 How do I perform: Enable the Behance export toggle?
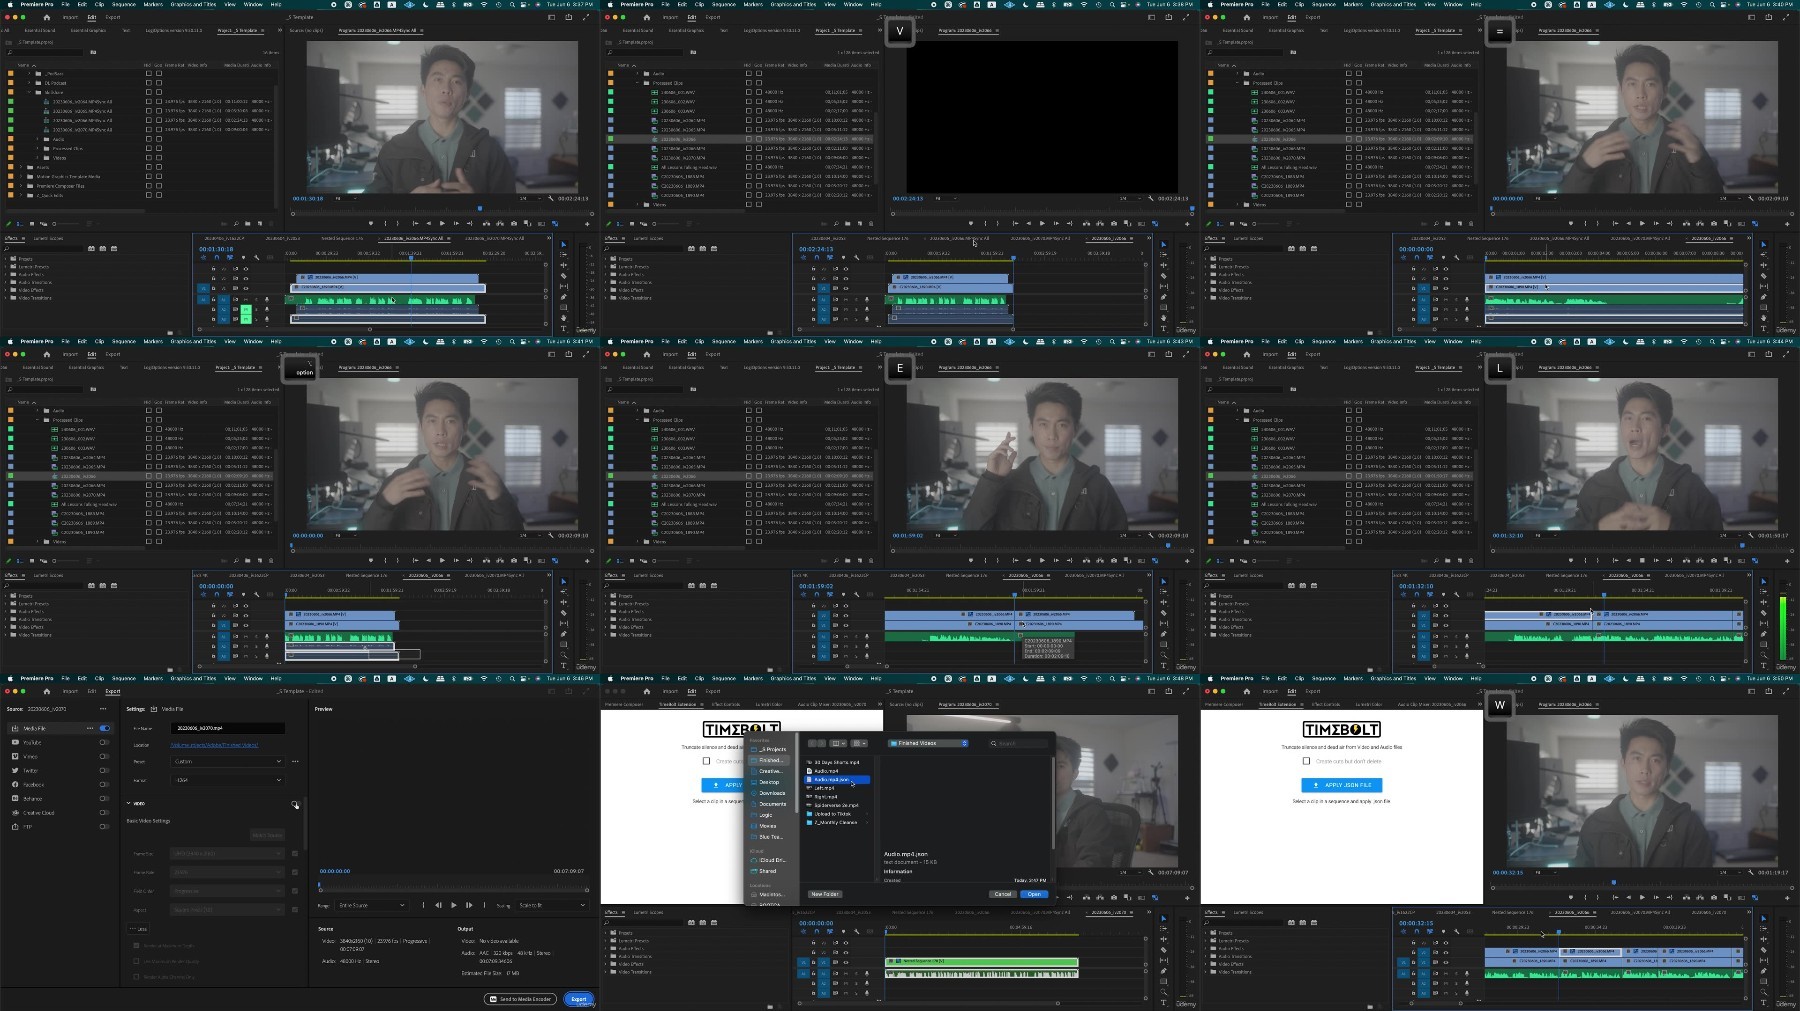[x=104, y=798]
